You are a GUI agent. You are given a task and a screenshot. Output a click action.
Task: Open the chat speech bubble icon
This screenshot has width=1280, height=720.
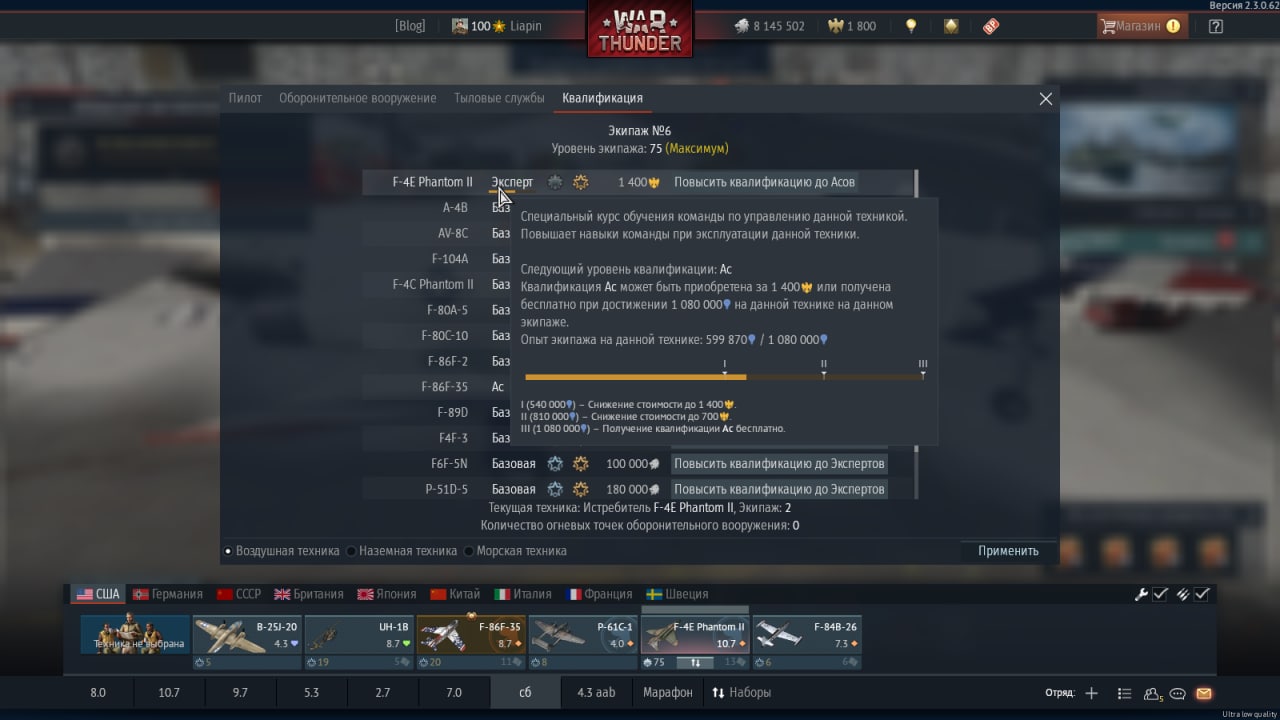click(x=1178, y=693)
